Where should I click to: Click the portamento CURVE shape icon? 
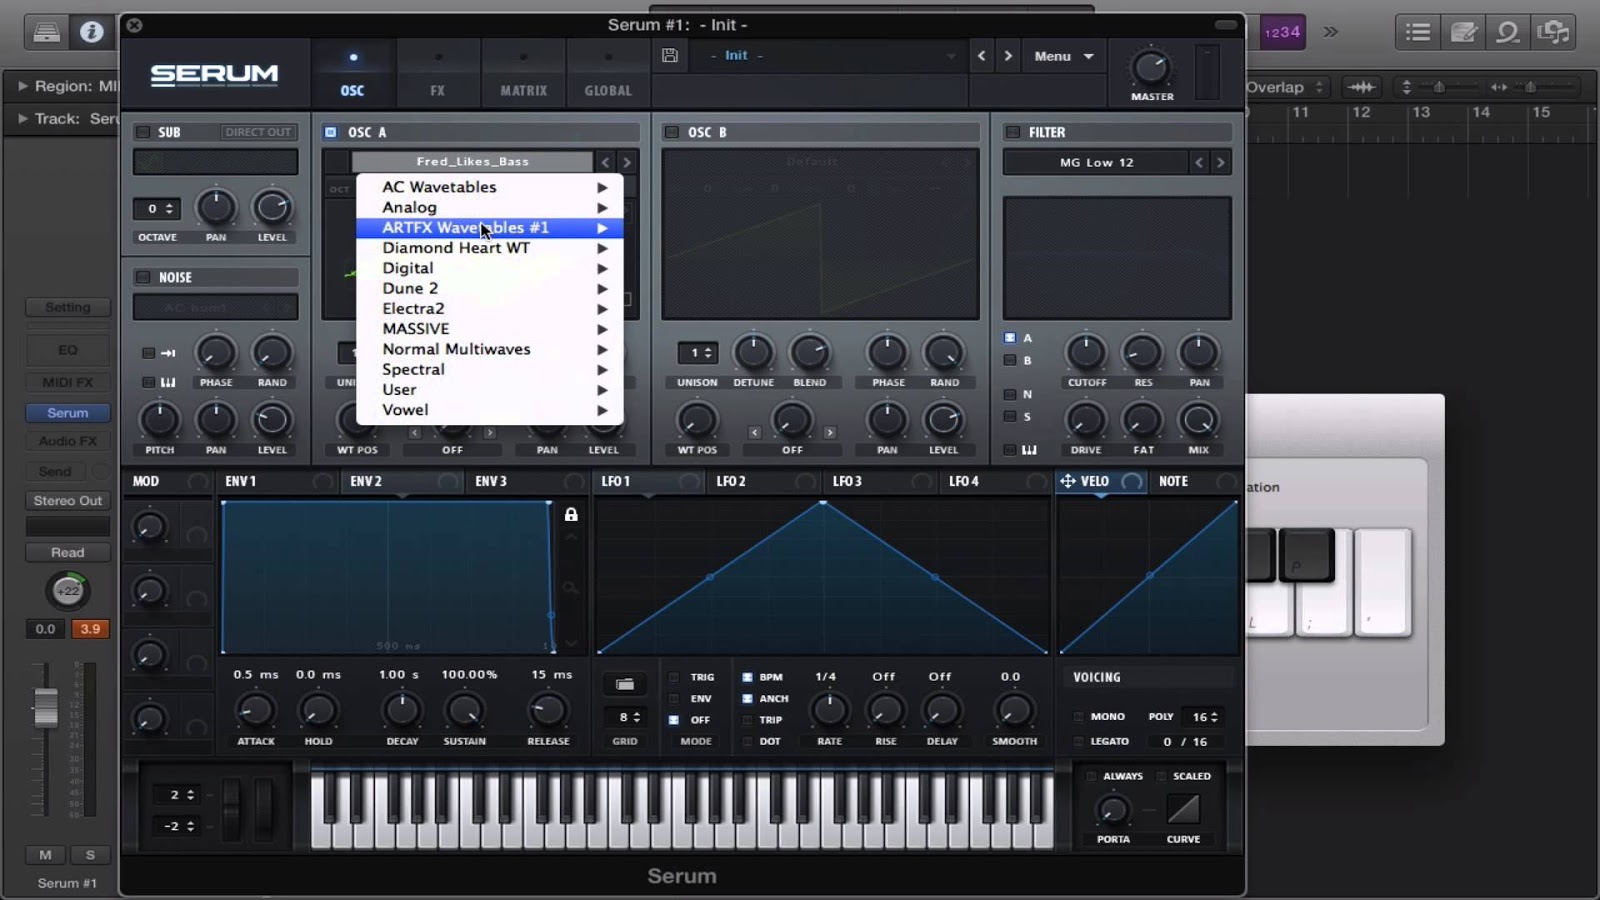(1183, 809)
